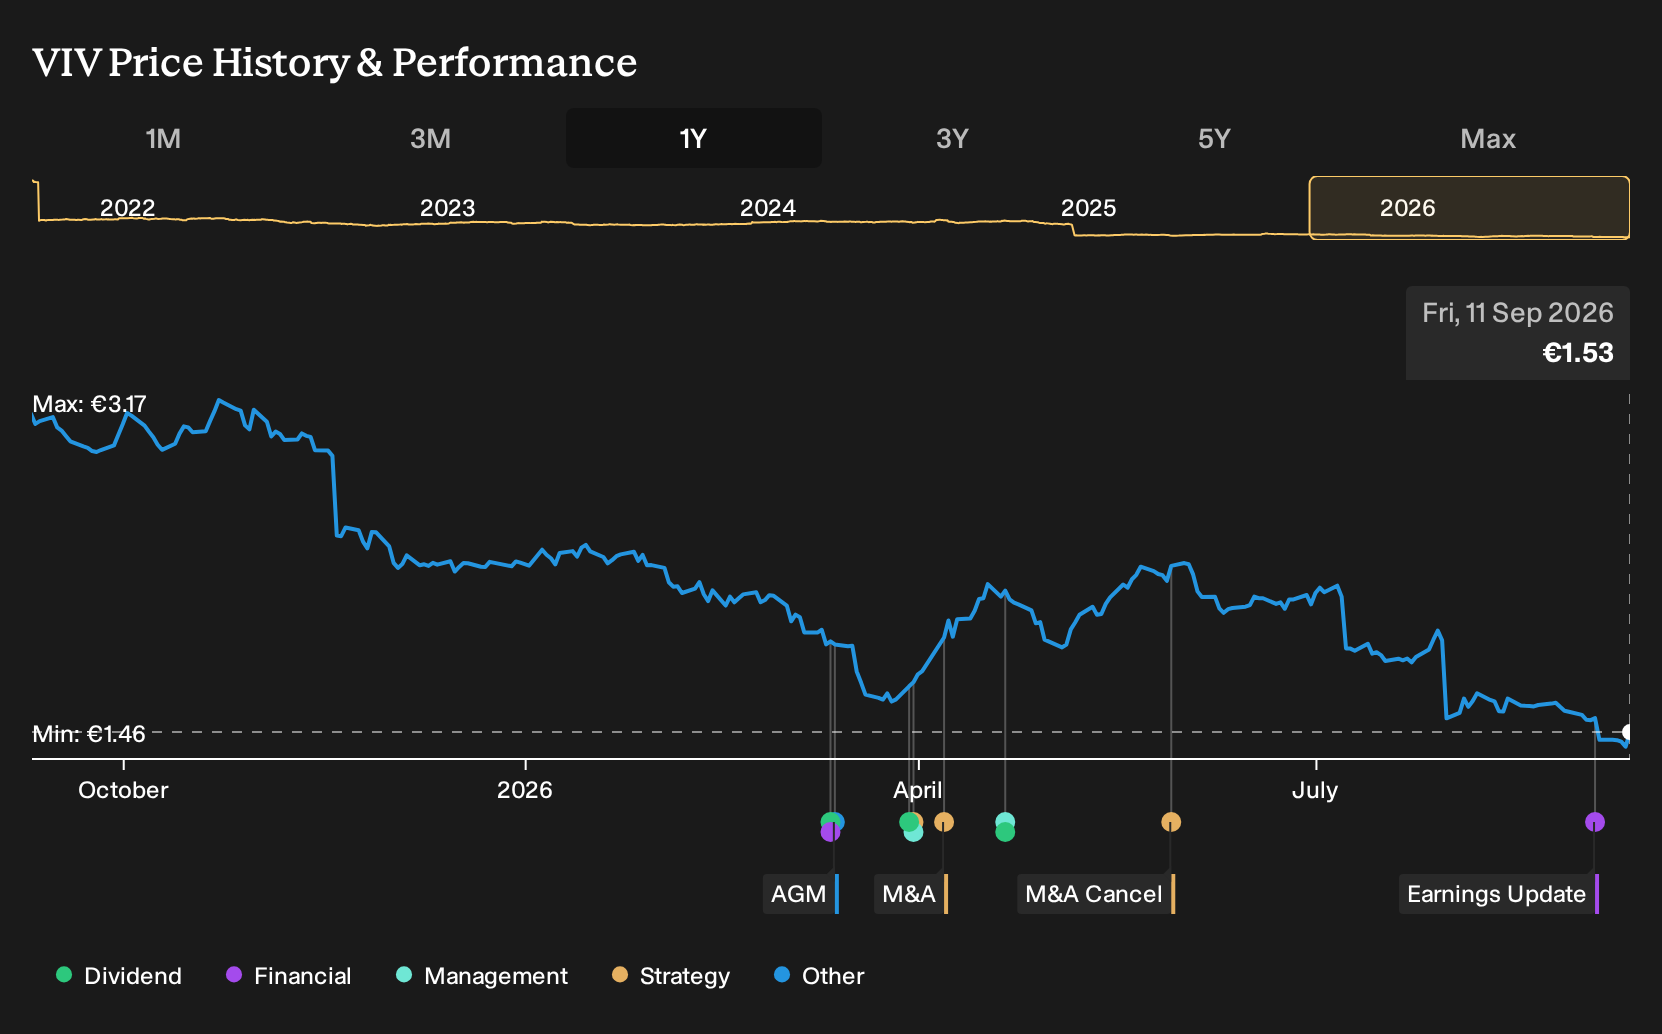Jump to 2024 in the overview strip

(768, 208)
